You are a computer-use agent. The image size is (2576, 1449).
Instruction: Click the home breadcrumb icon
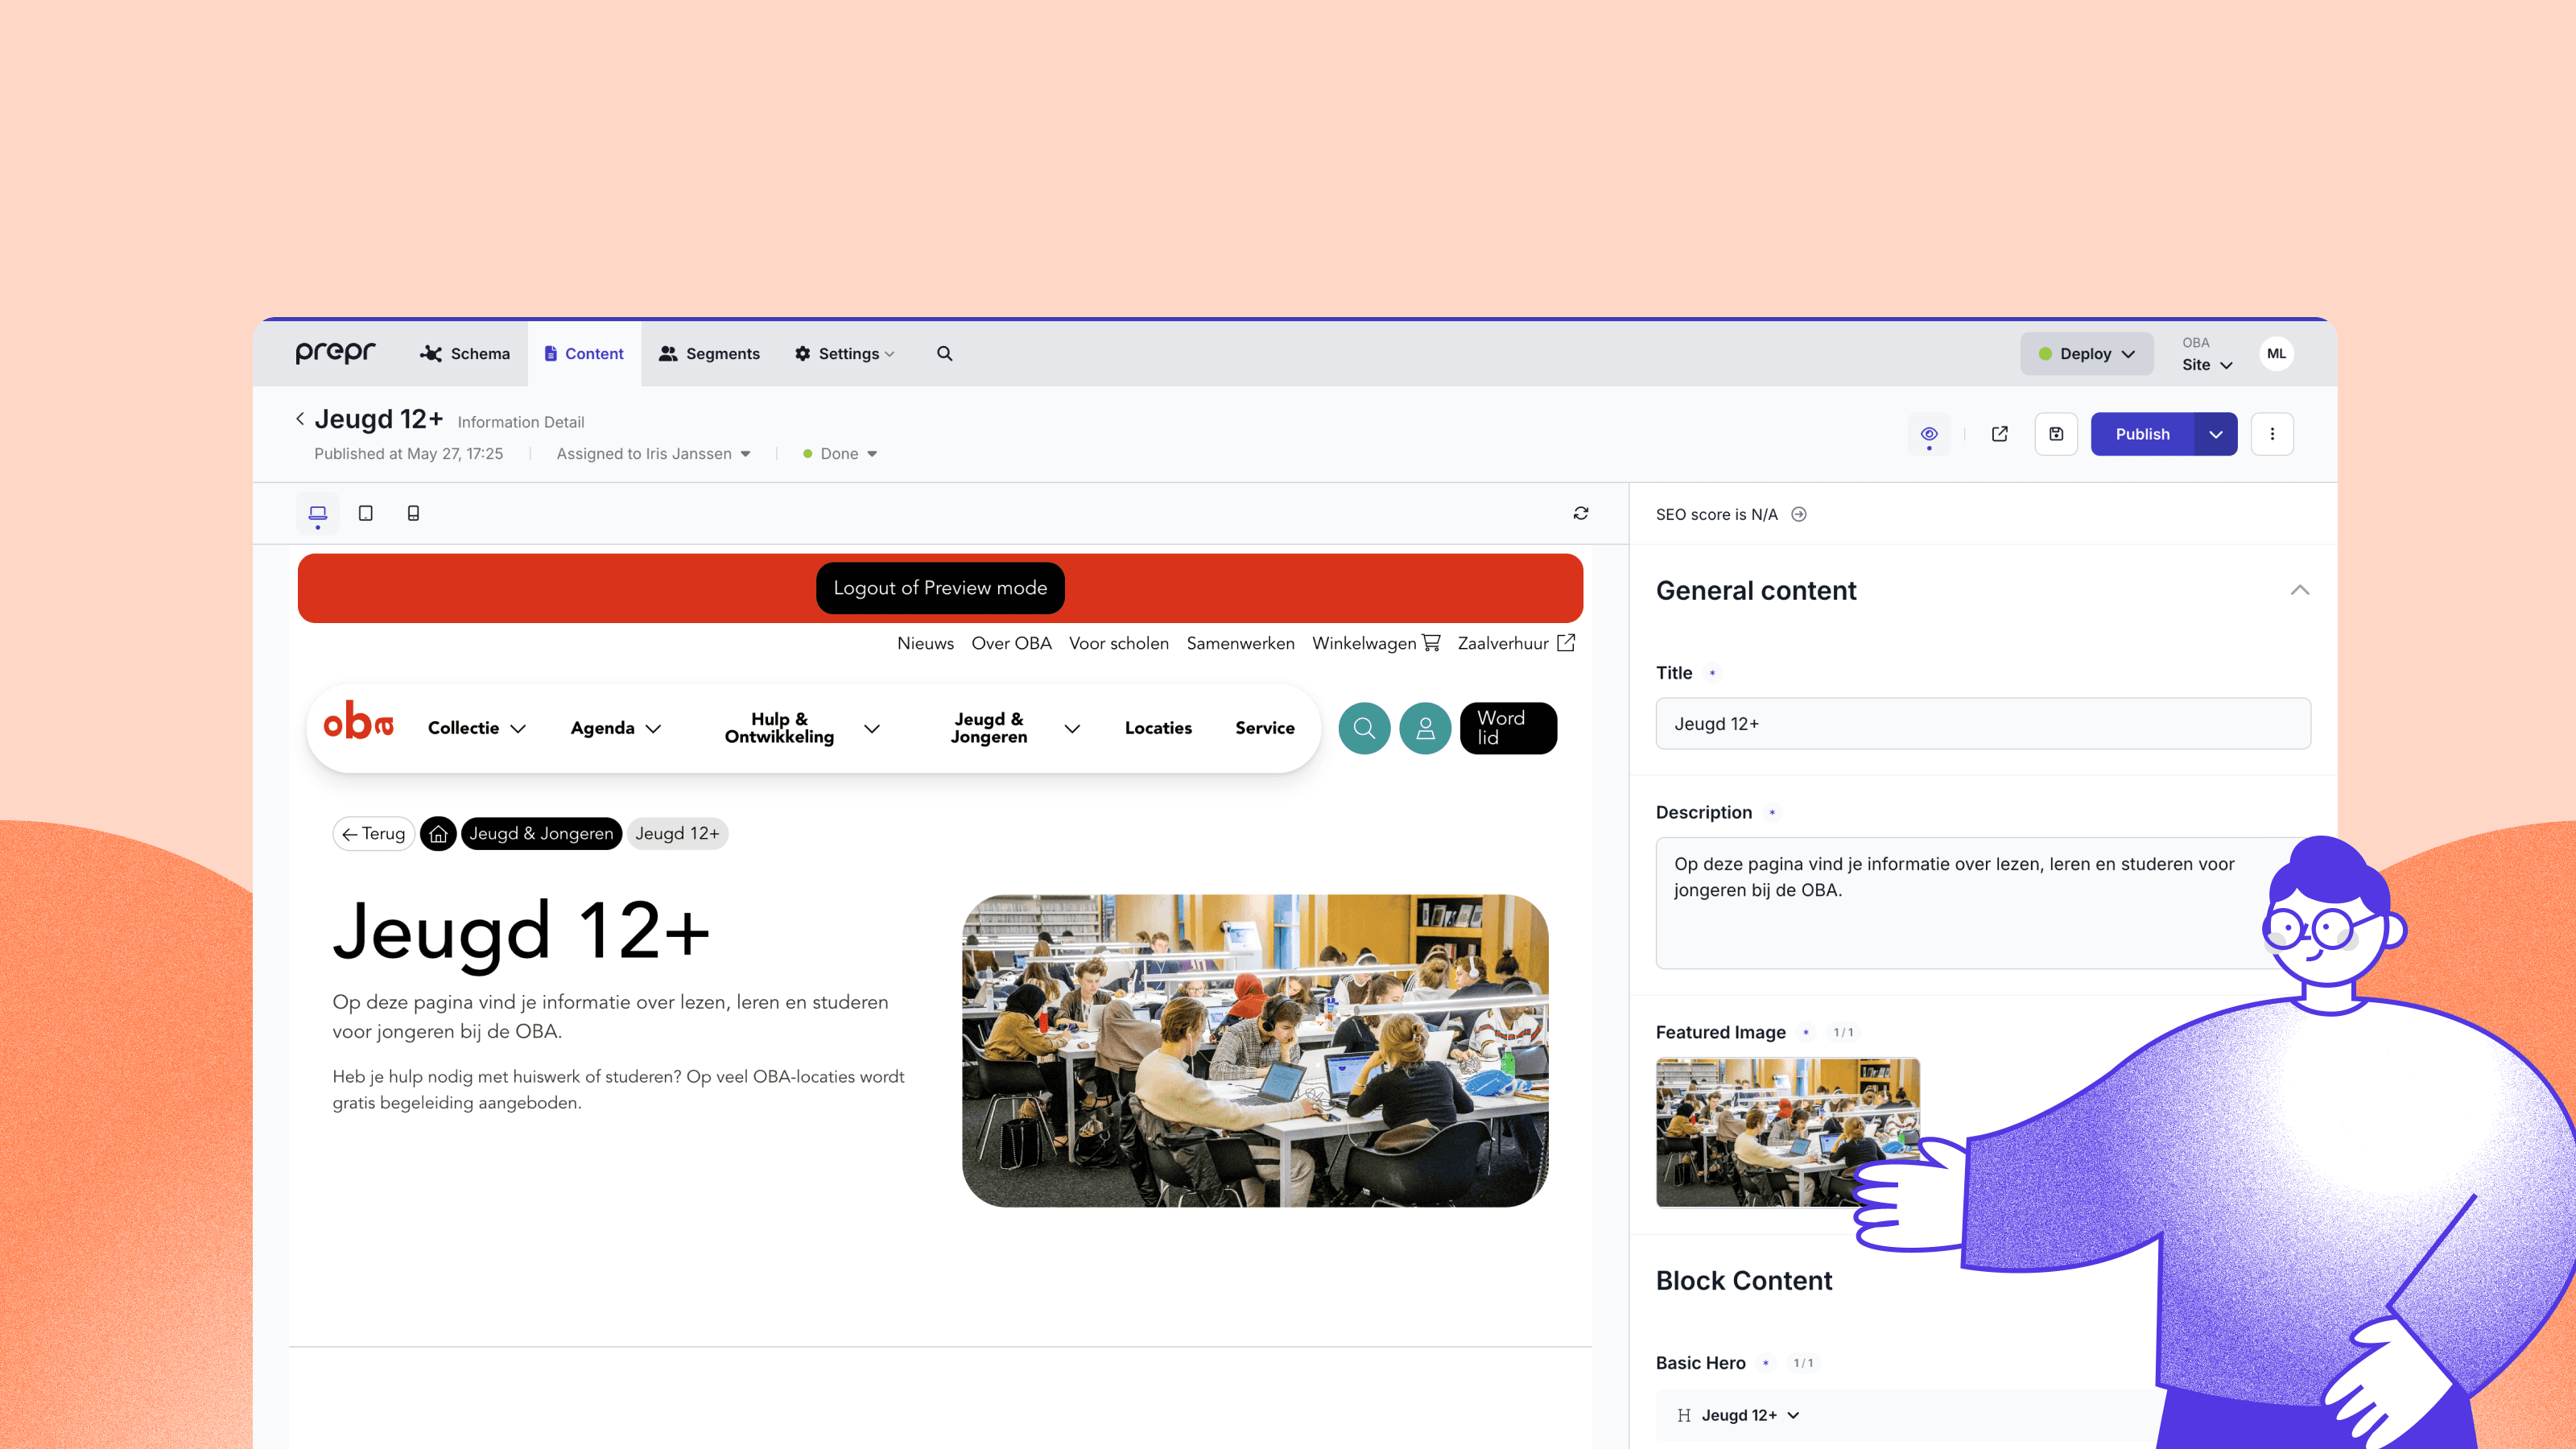(x=438, y=834)
